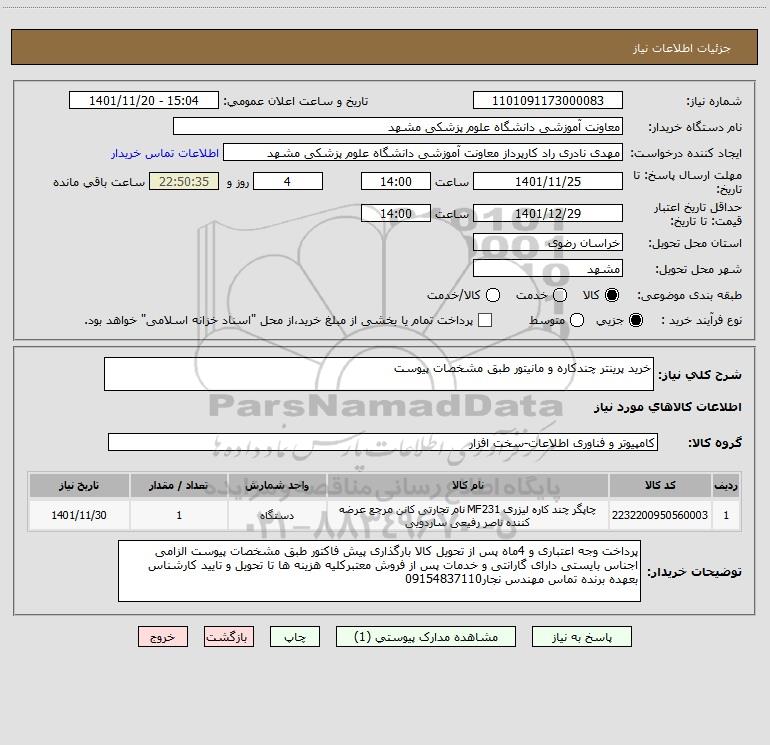Click the price validity date 1401/12/29 field
This screenshot has height=745, width=770.
pos(548,213)
